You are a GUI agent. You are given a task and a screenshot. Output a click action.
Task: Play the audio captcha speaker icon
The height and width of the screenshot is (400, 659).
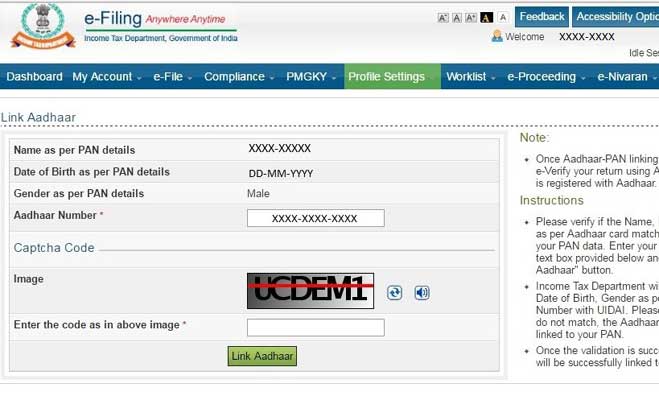422,293
